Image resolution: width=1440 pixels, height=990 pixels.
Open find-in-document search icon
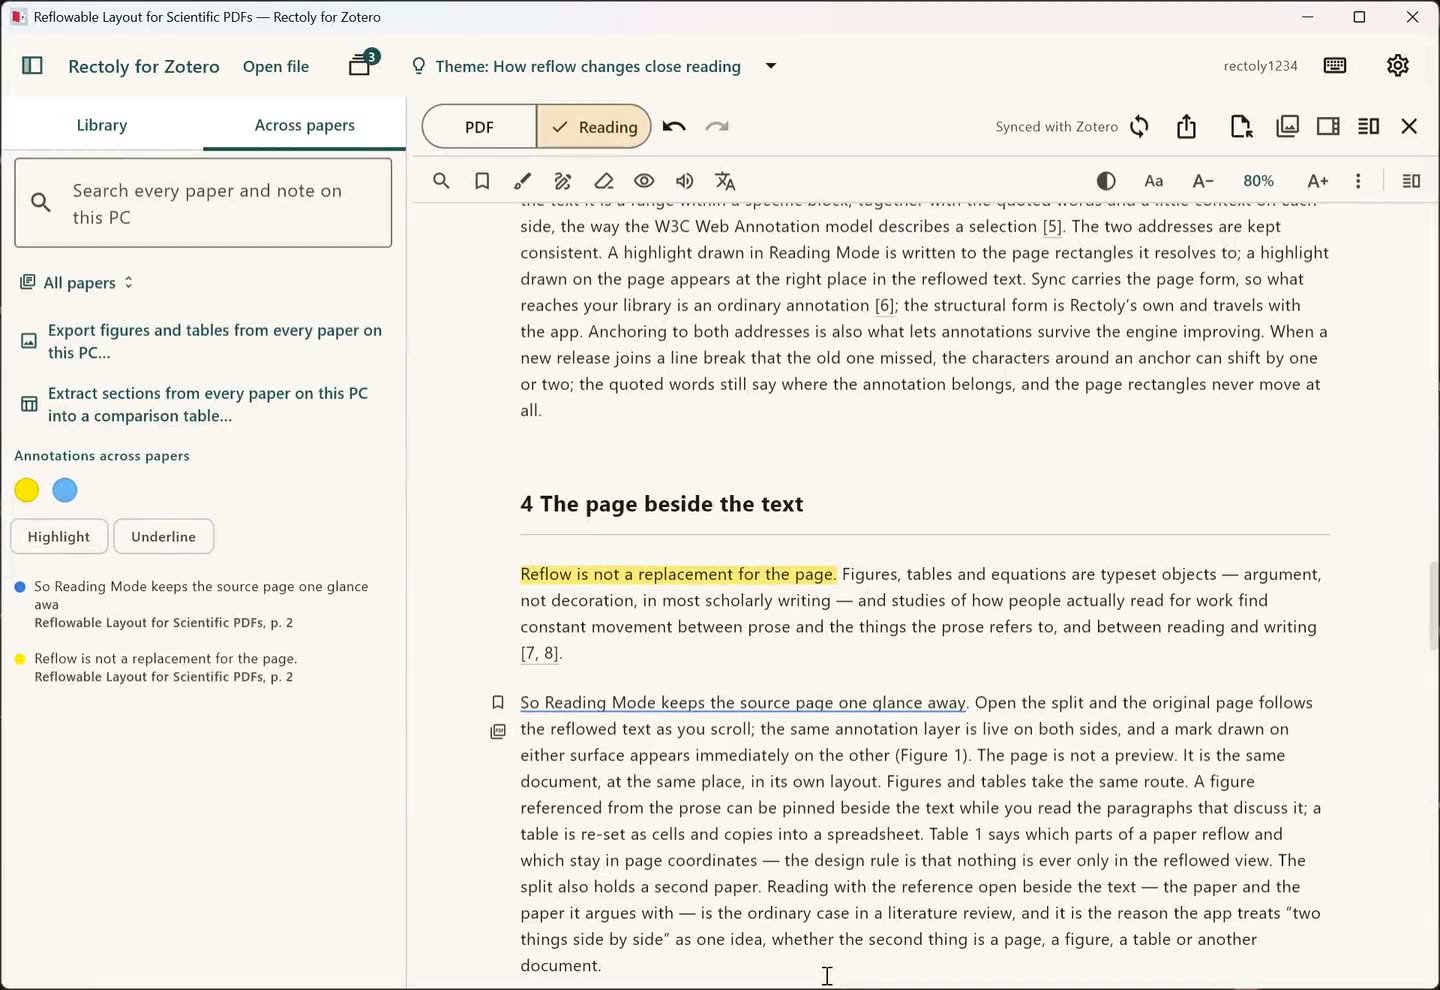(x=441, y=181)
